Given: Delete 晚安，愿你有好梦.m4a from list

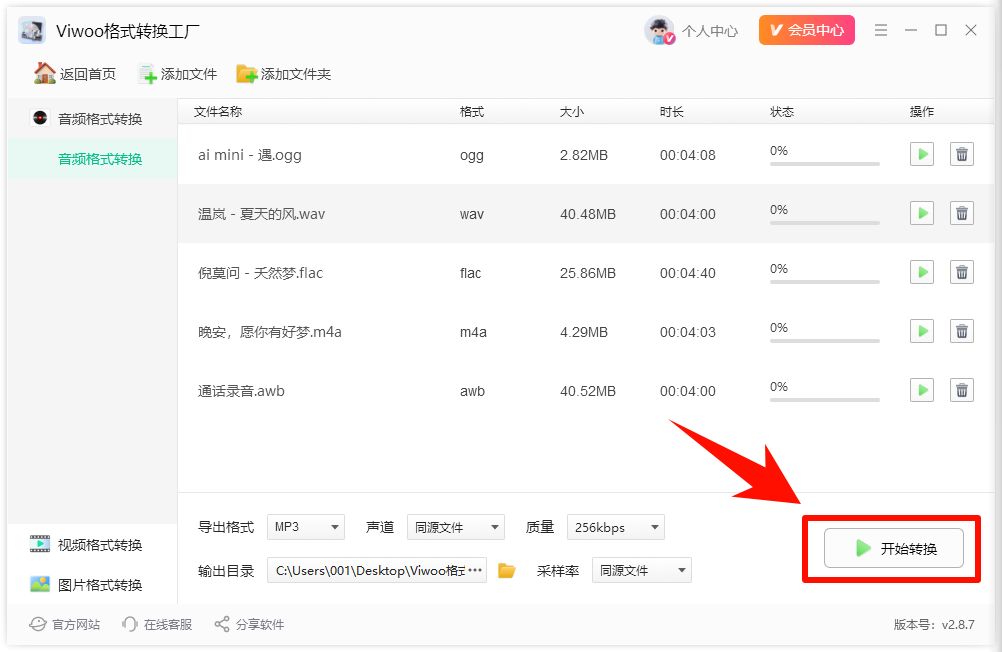Looking at the screenshot, I should [961, 331].
